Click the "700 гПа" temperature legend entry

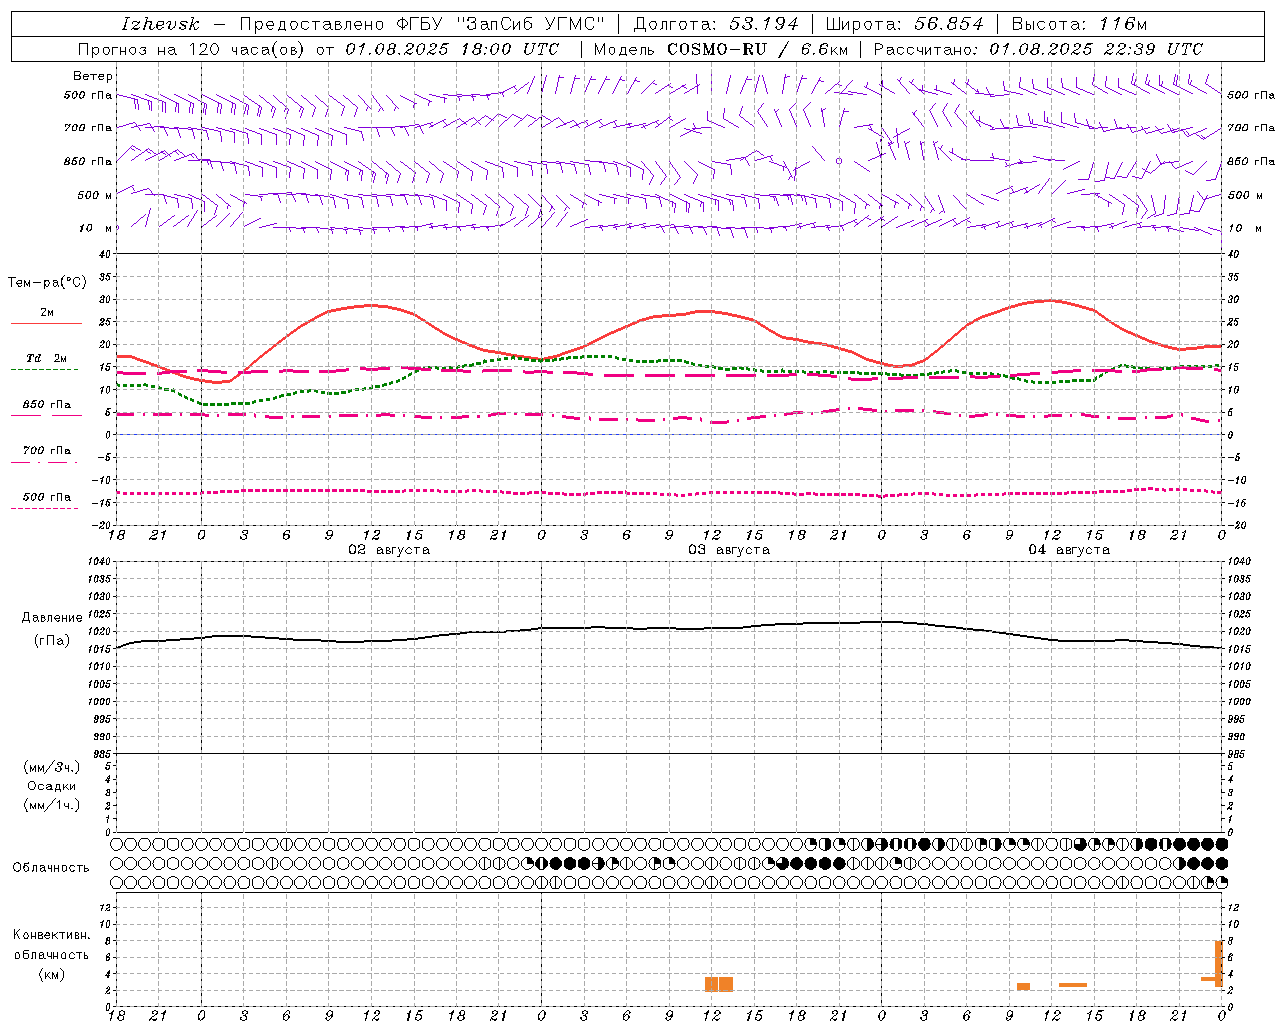pyautogui.click(x=46, y=451)
